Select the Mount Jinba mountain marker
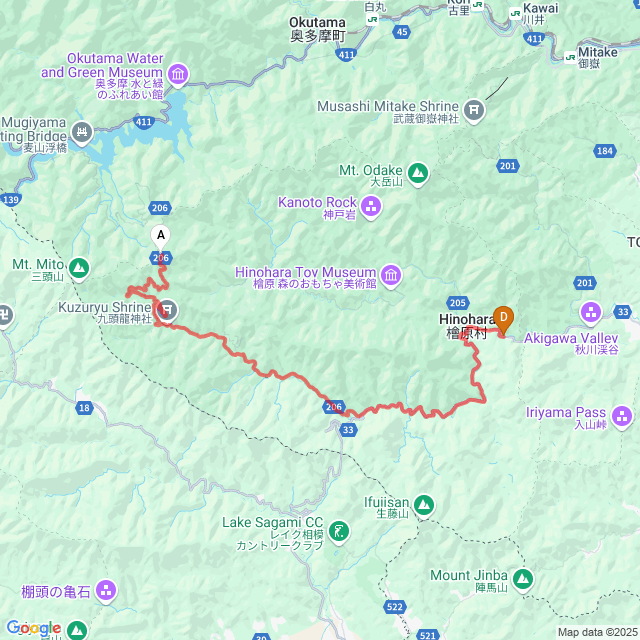 click(523, 580)
